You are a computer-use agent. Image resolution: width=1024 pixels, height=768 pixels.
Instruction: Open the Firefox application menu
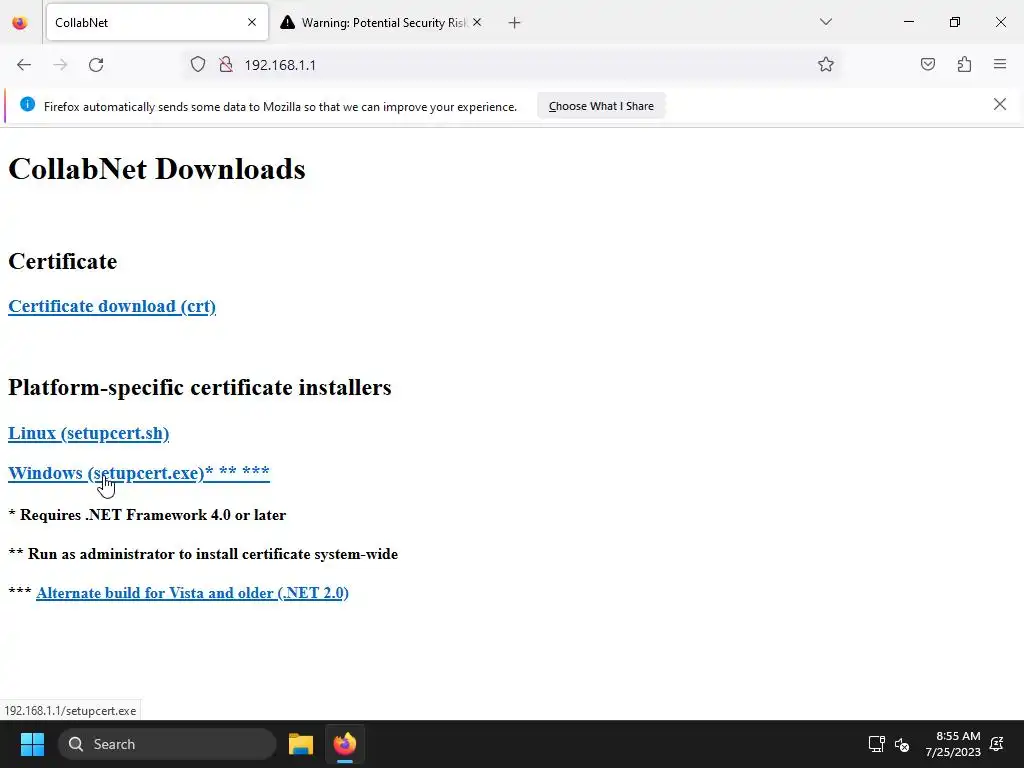coord(1000,64)
